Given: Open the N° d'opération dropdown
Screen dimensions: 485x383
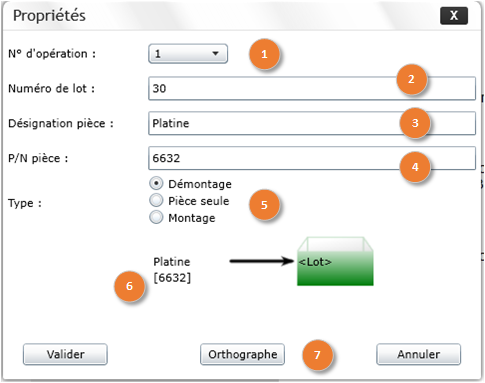Looking at the screenshot, I should [x=188, y=54].
